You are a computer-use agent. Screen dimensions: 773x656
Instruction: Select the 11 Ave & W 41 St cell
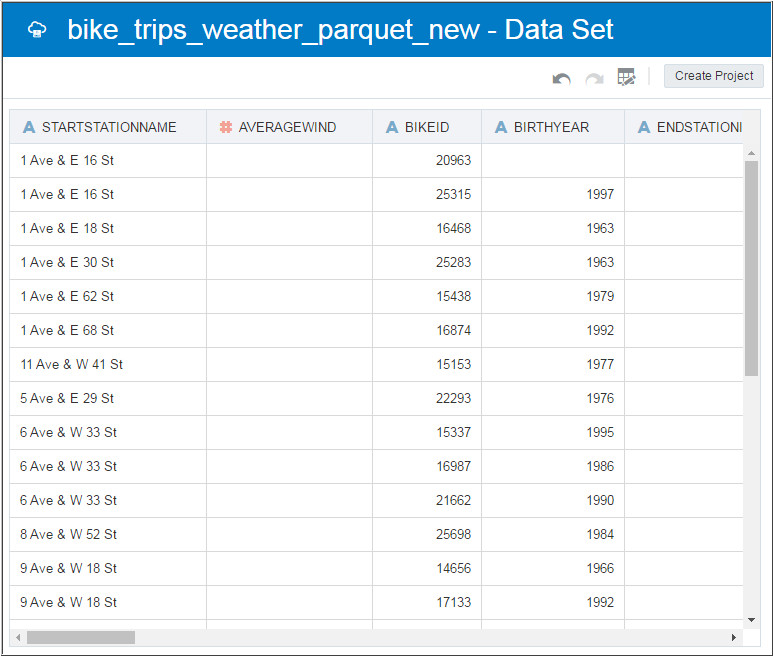[72, 364]
